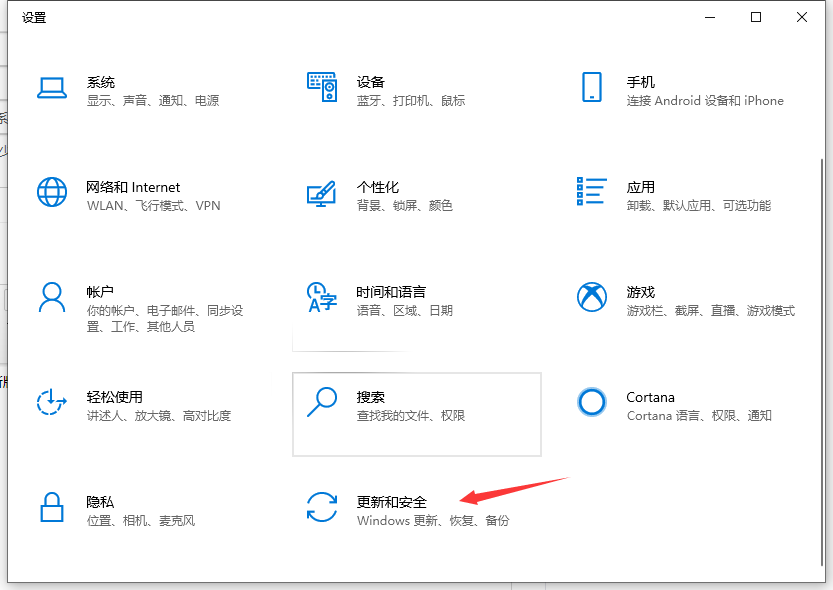833x590 pixels.
Task: Open the Devices keyboard and speaker icon
Action: point(322,87)
